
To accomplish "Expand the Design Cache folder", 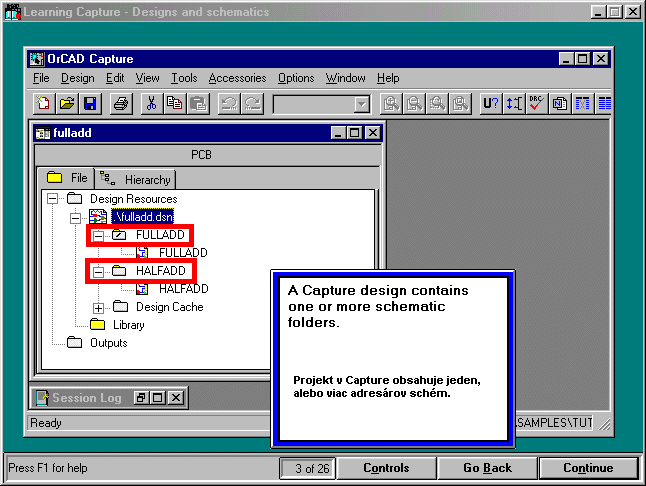I will (x=99, y=307).
